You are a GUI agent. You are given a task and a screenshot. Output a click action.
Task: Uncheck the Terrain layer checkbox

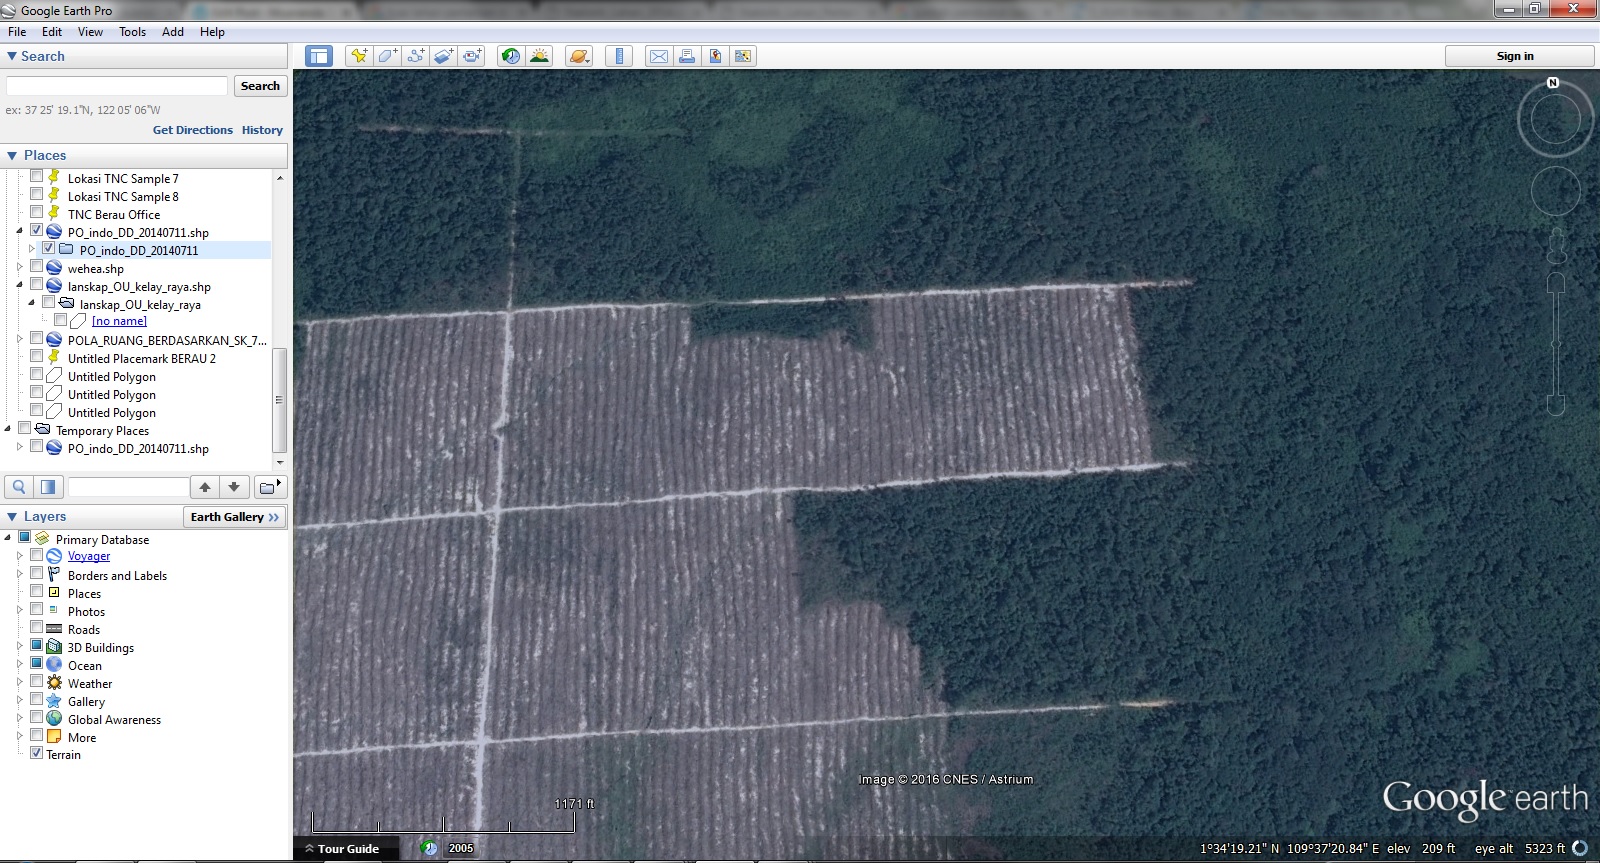pos(37,753)
